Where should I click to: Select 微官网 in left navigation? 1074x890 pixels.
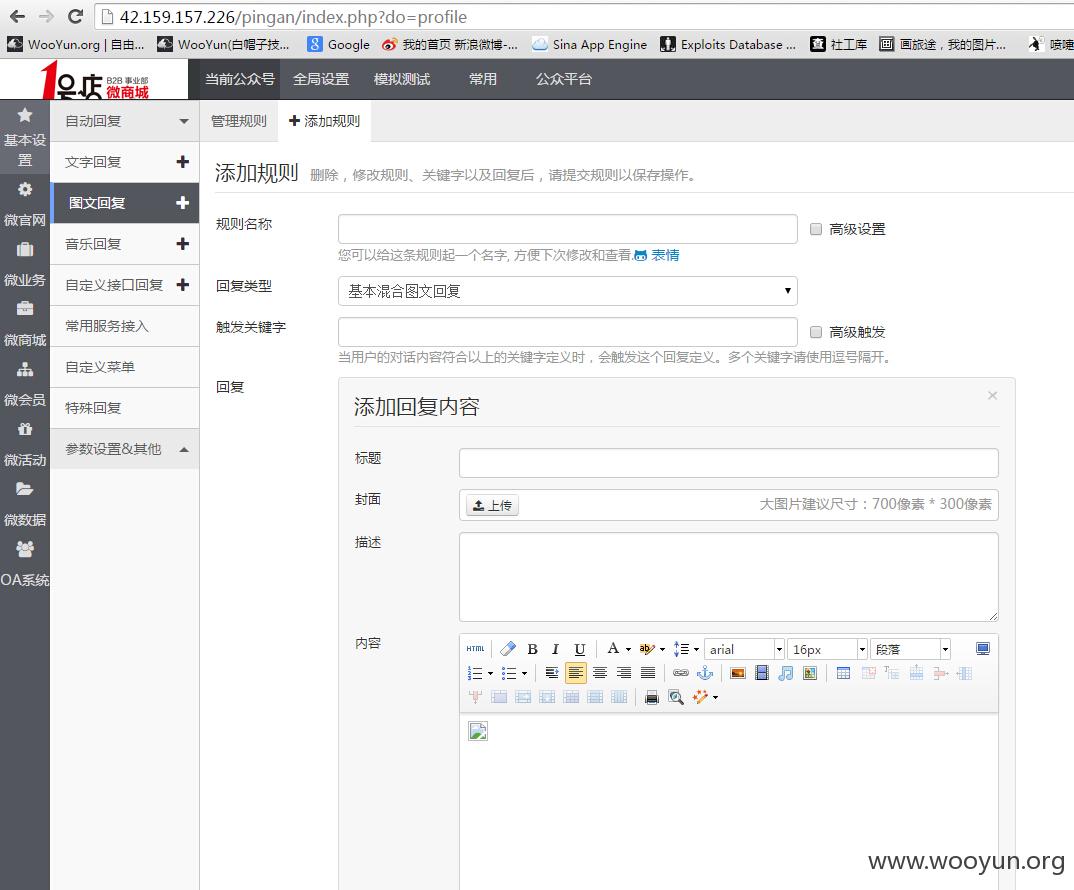(x=25, y=204)
